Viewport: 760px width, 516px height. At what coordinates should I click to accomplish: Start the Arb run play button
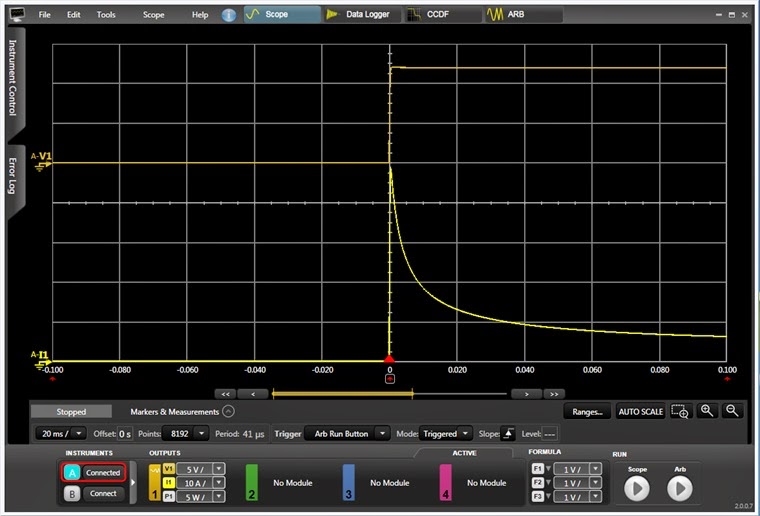[x=680, y=488]
